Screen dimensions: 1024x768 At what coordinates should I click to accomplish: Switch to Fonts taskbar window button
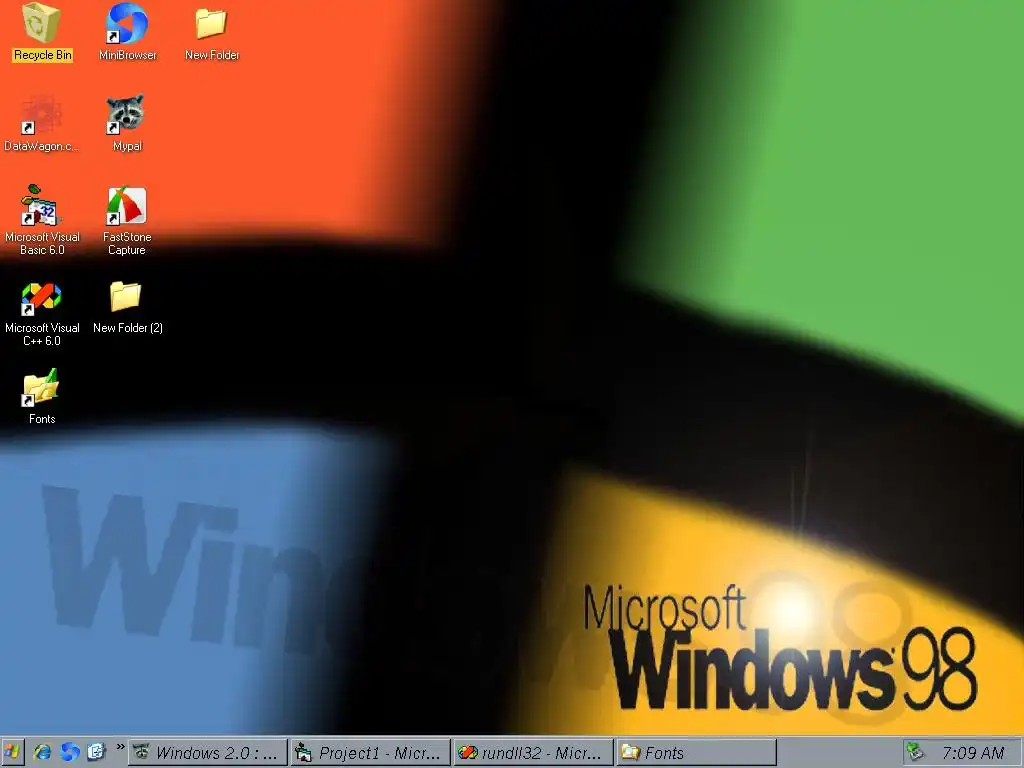click(696, 752)
